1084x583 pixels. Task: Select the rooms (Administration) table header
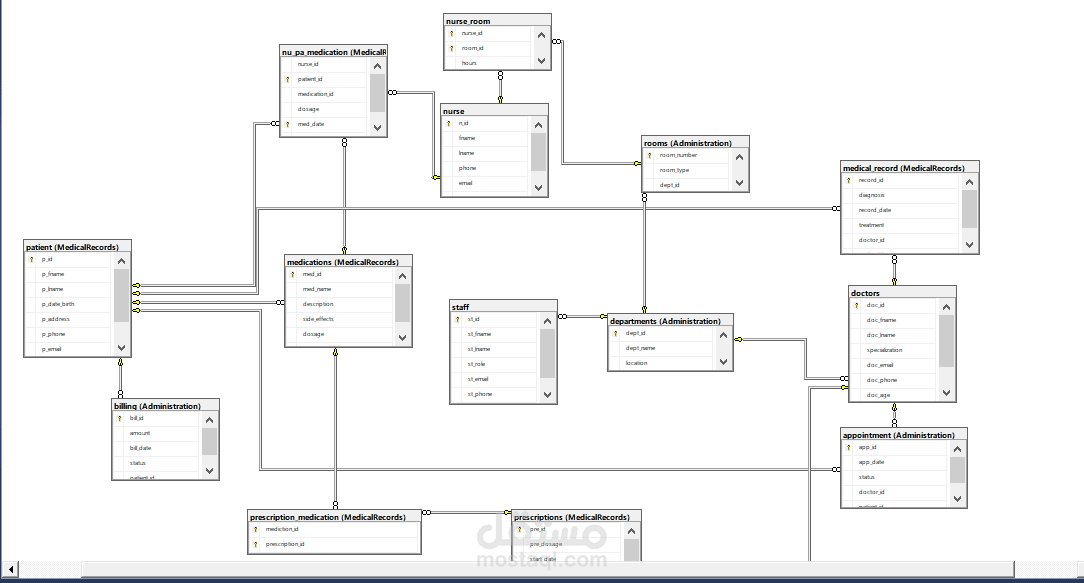point(695,143)
